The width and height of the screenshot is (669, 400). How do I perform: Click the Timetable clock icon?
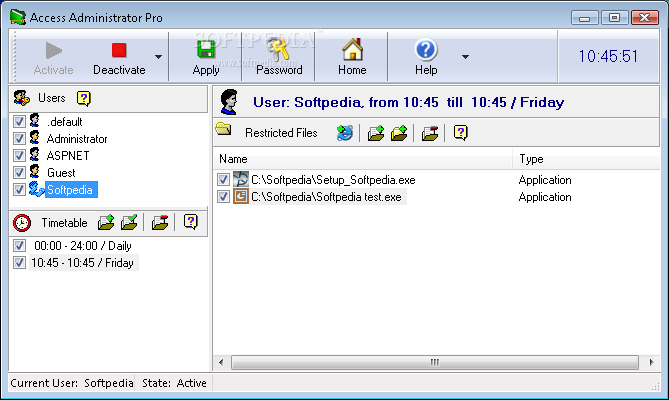[x=22, y=223]
